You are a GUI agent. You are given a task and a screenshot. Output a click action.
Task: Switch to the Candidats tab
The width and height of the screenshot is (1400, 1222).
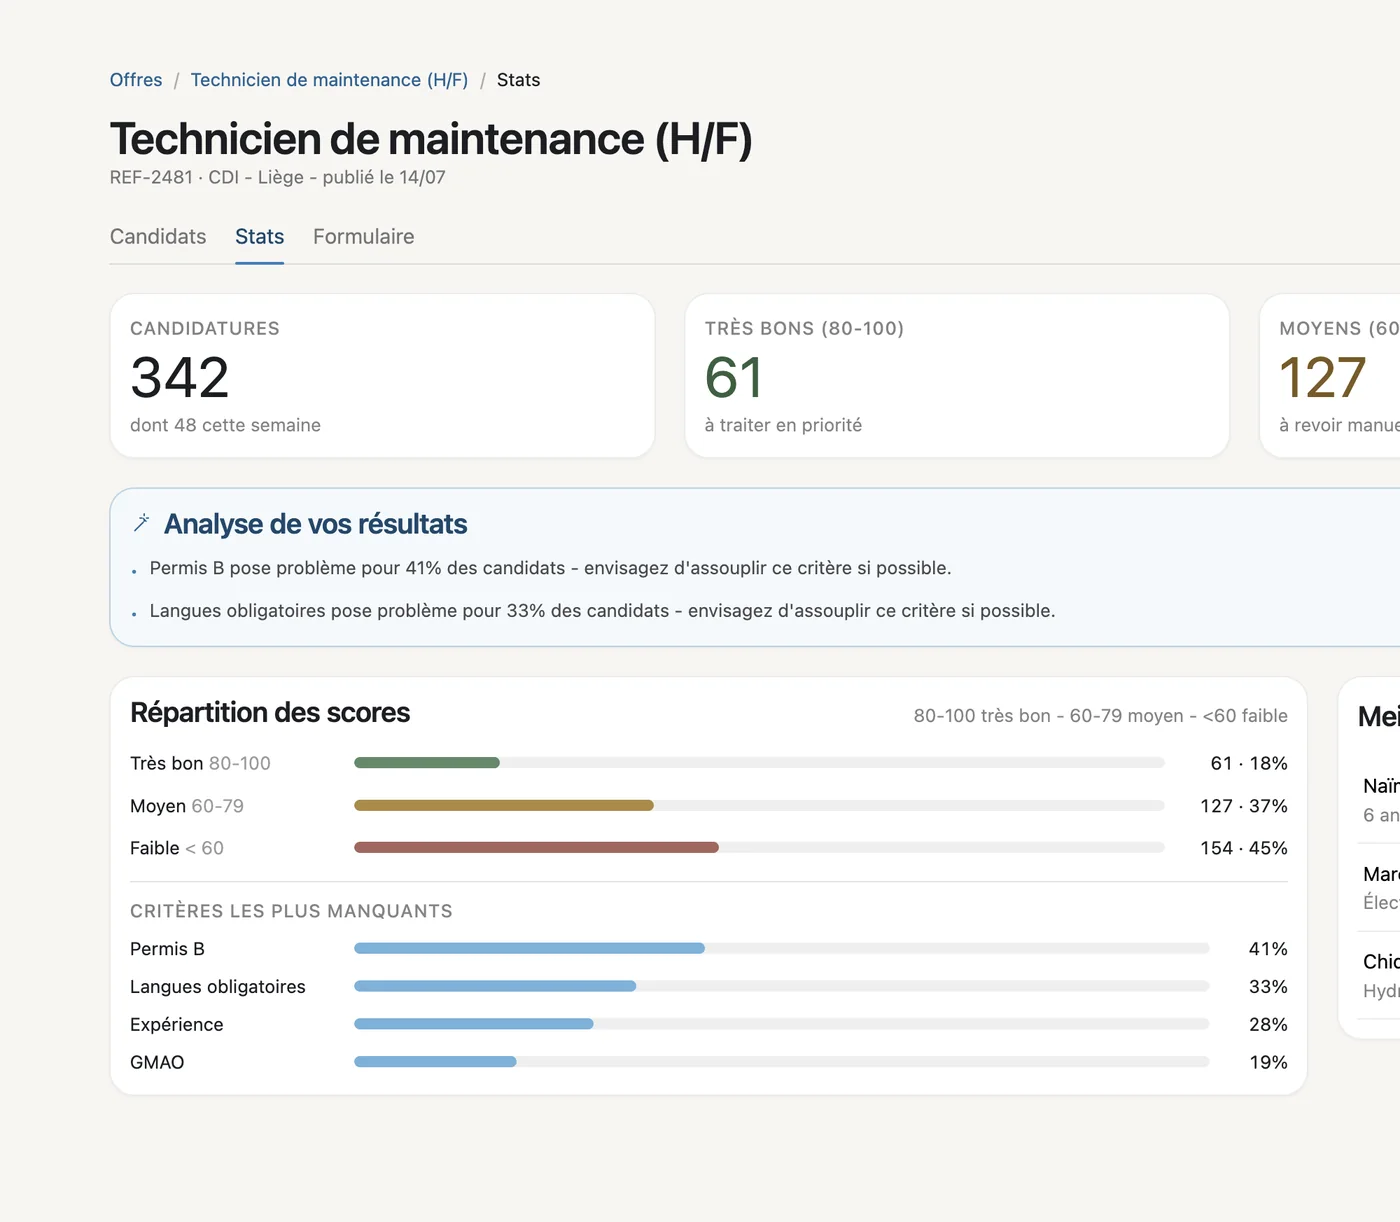[158, 237]
